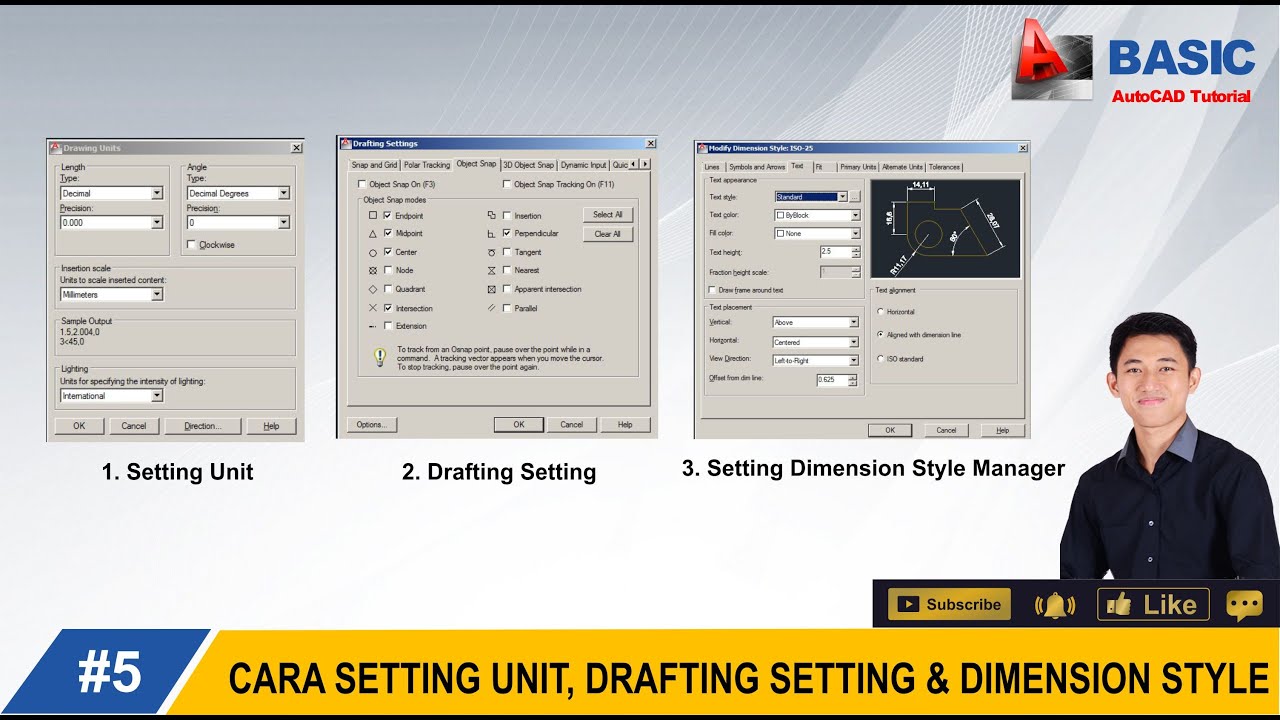Click the Quadrant diamond snap symbol
This screenshot has width=1280, height=720.
[373, 289]
